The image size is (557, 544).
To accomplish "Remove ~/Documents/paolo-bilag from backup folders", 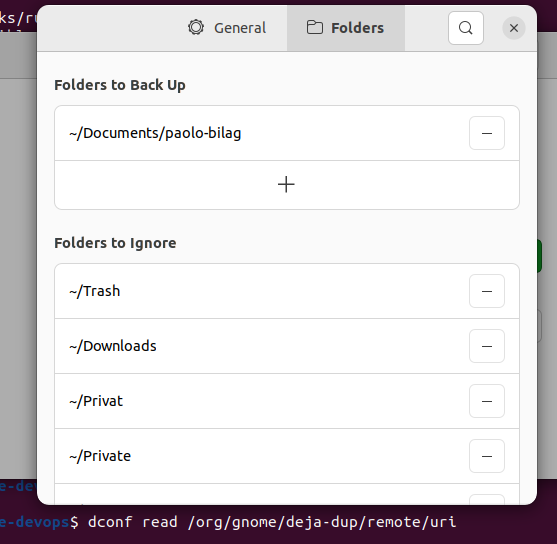I will click(x=487, y=133).
